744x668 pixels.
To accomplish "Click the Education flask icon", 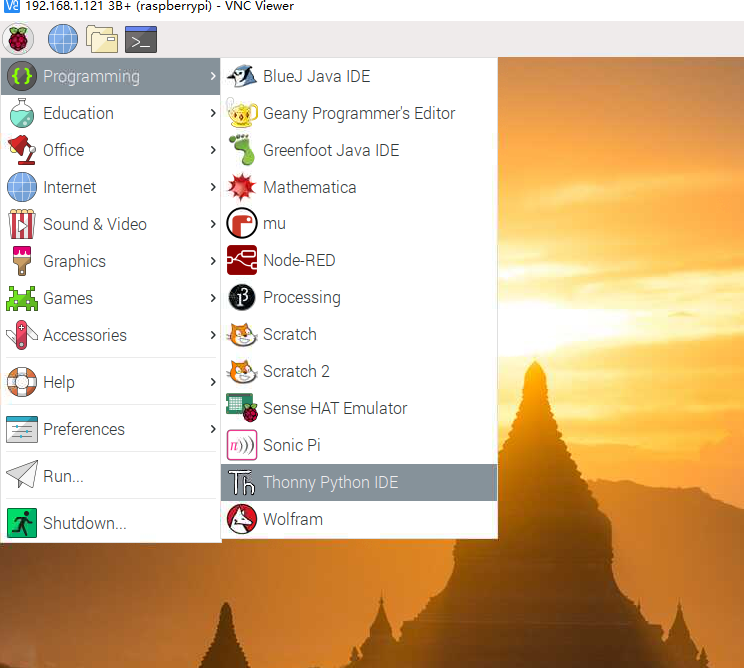I will [22, 113].
